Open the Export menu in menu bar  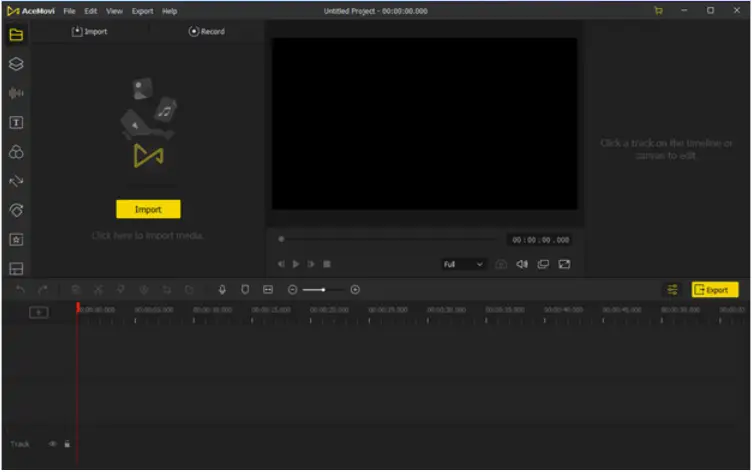click(x=143, y=11)
